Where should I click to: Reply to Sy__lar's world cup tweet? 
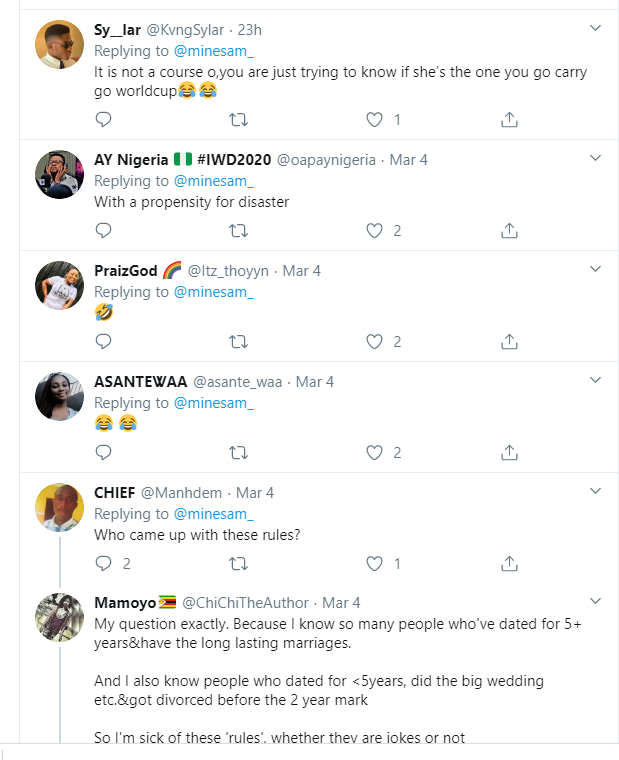click(x=103, y=120)
